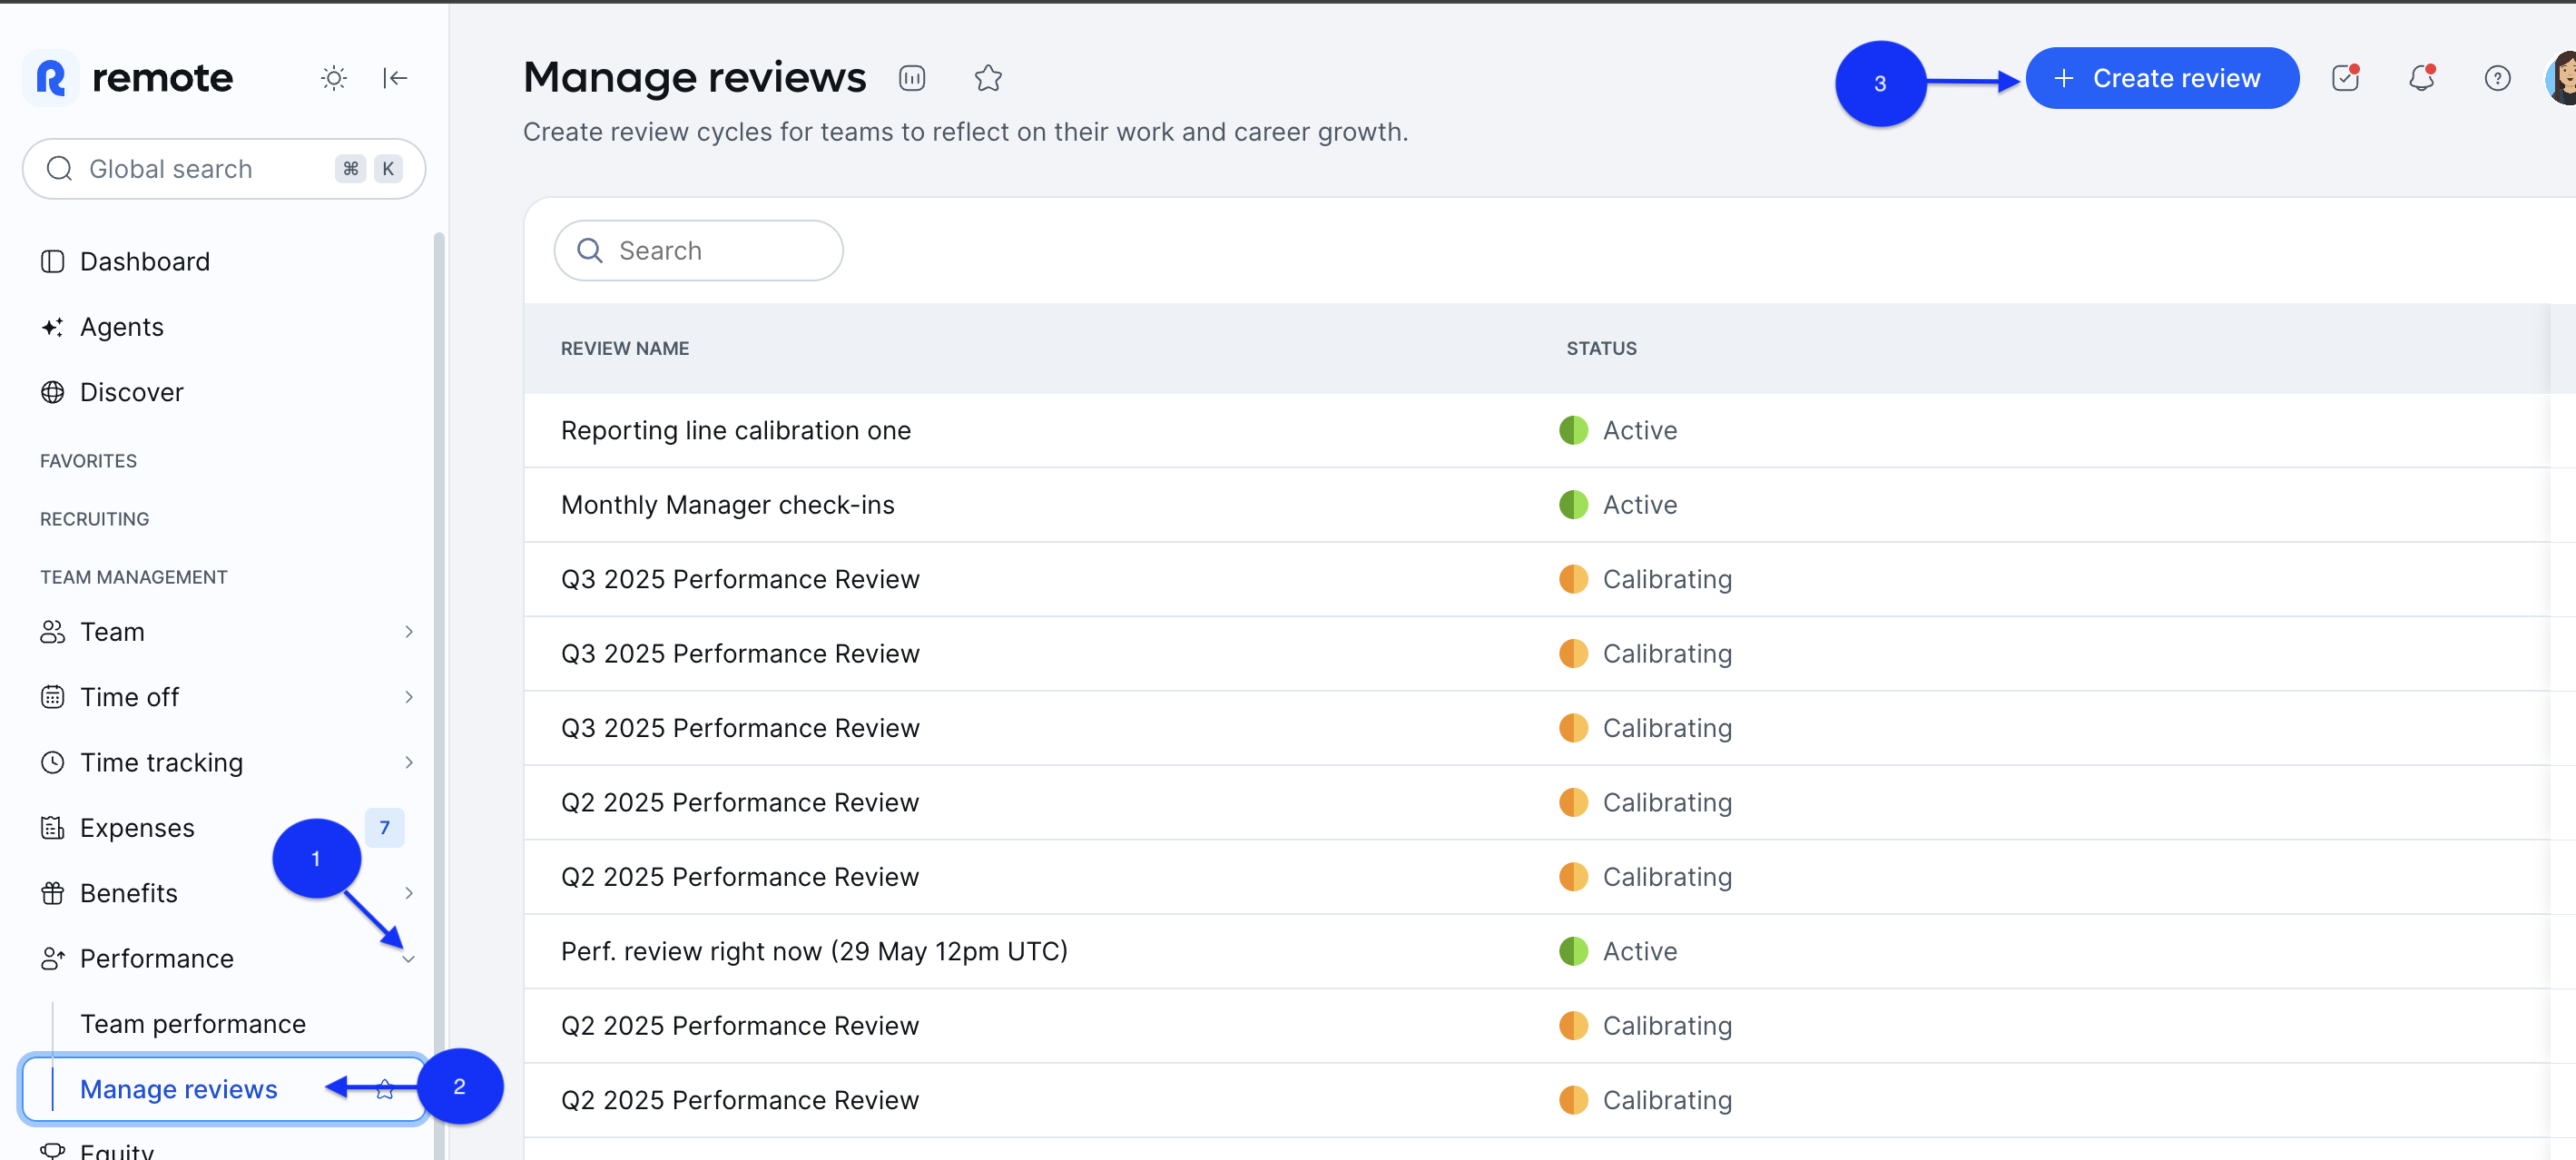The image size is (2576, 1160).
Task: Expand the Team submenu chevron
Action: (408, 632)
